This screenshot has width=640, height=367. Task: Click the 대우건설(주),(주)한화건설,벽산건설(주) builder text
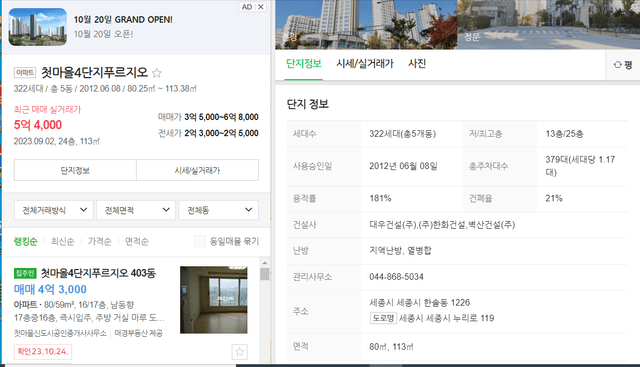pos(442,225)
